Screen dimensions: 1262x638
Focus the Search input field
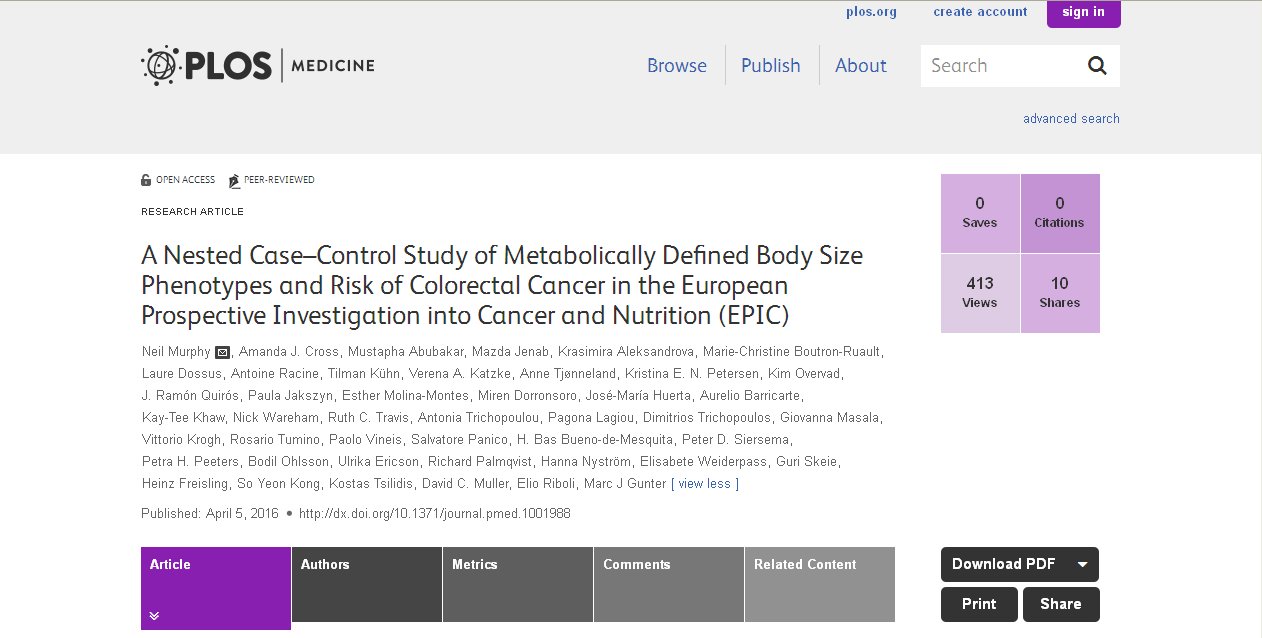[x=1000, y=66]
